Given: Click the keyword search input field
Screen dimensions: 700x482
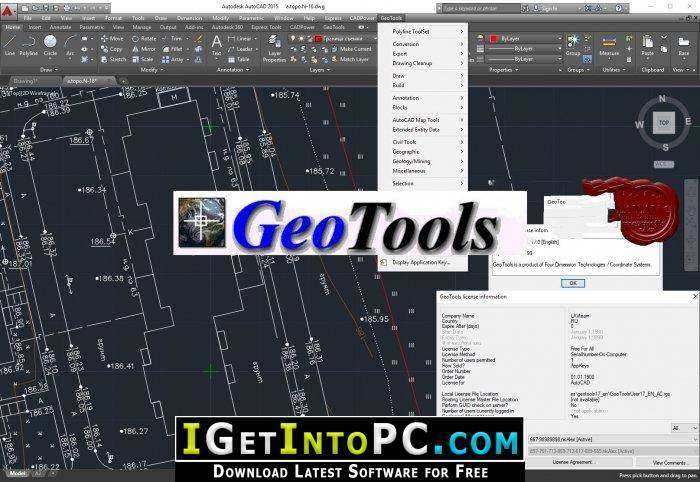Looking at the screenshot, I should [x=478, y=8].
